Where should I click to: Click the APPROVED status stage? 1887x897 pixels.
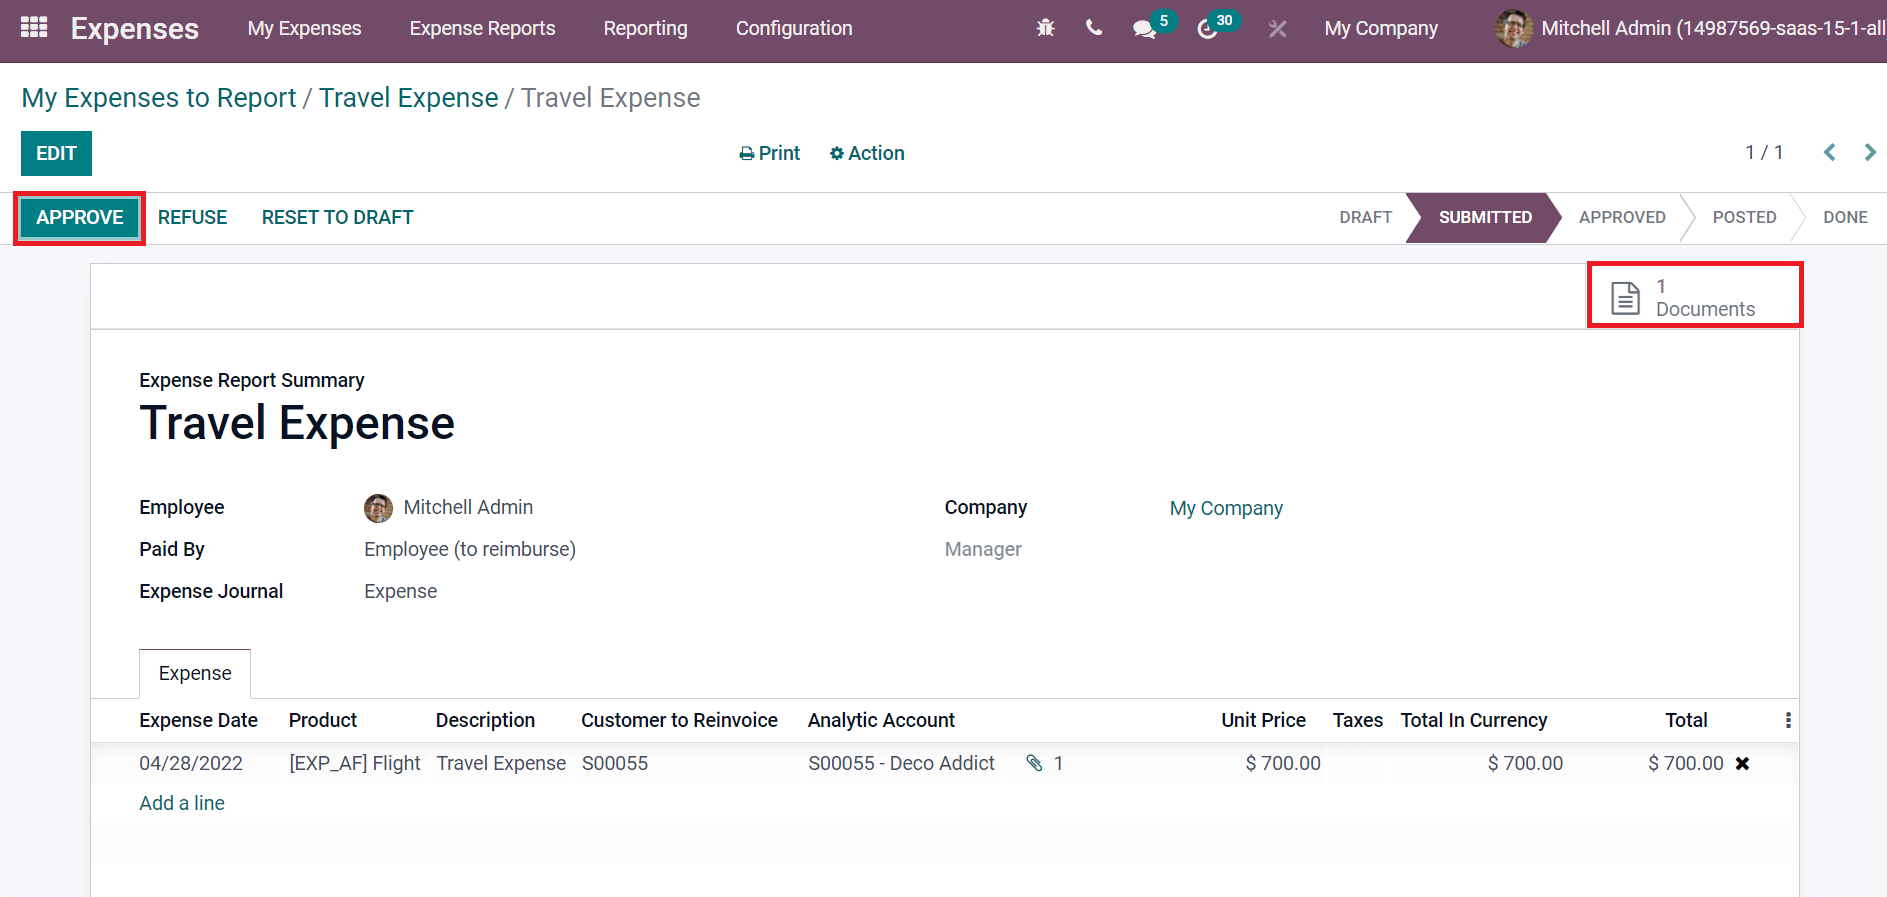(1622, 217)
